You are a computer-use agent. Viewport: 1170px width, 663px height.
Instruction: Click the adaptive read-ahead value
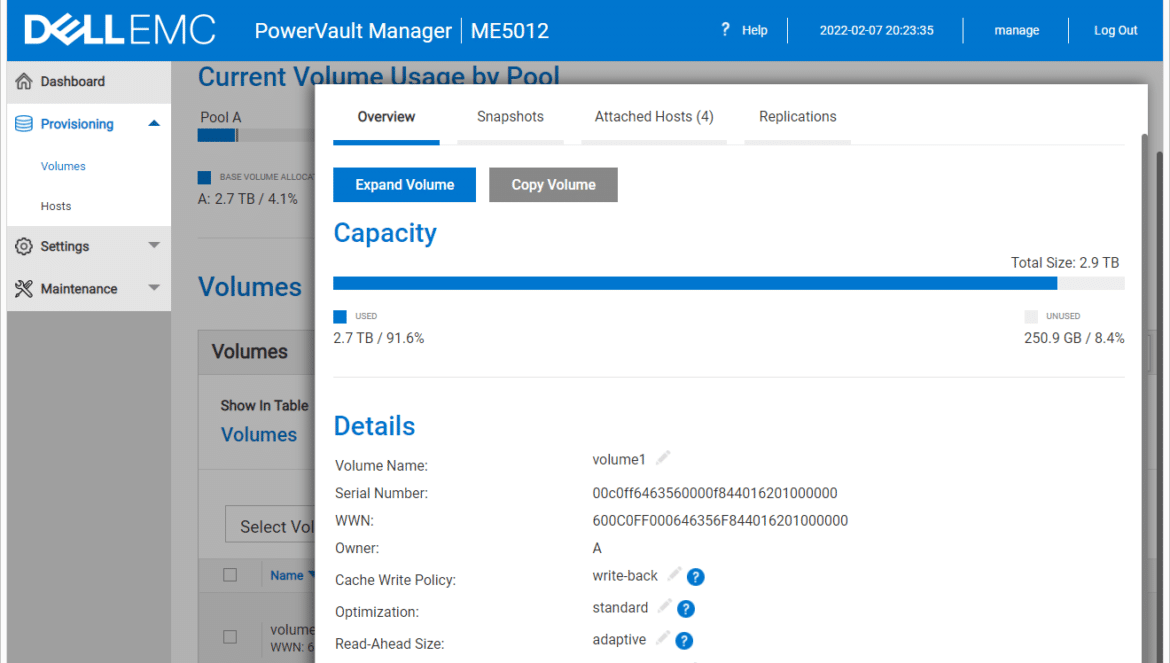(619, 640)
